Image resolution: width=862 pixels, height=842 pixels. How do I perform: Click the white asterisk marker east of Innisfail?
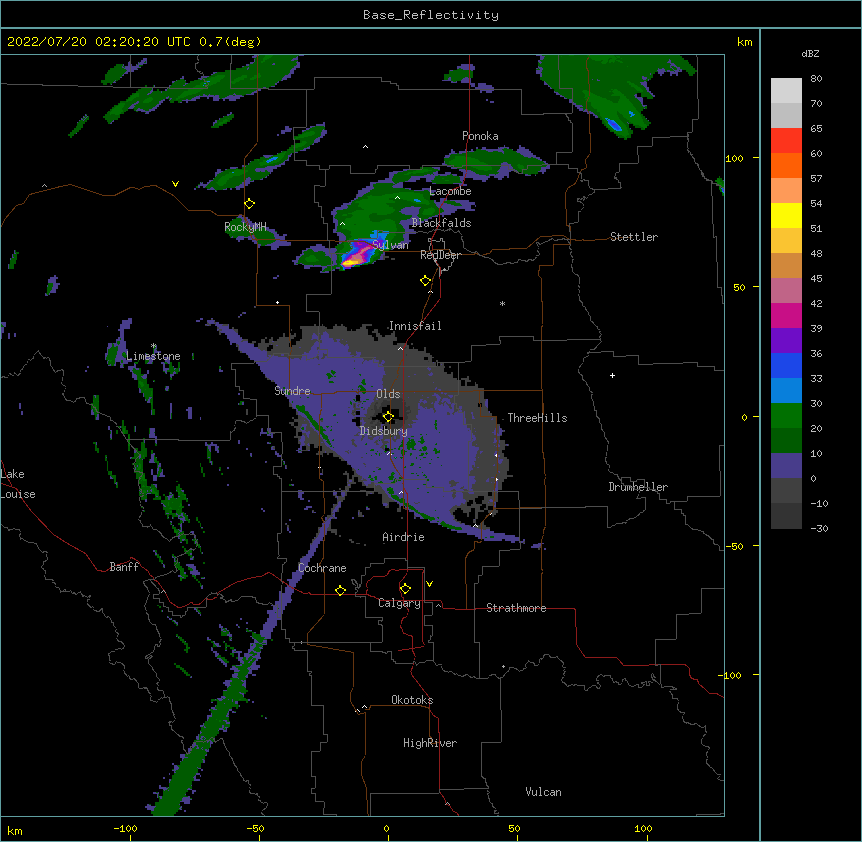[502, 304]
